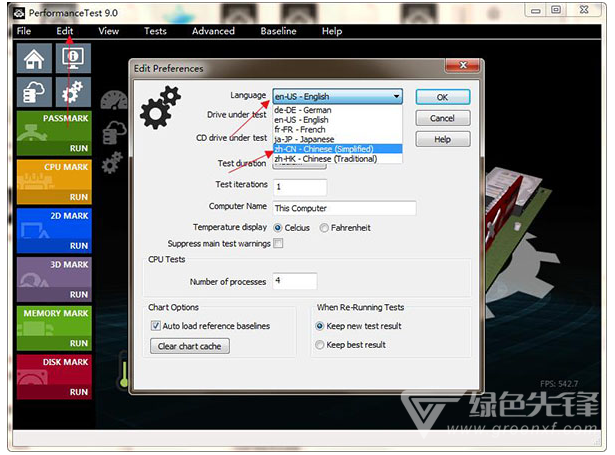Click the Help button in the dialog

[443, 139]
